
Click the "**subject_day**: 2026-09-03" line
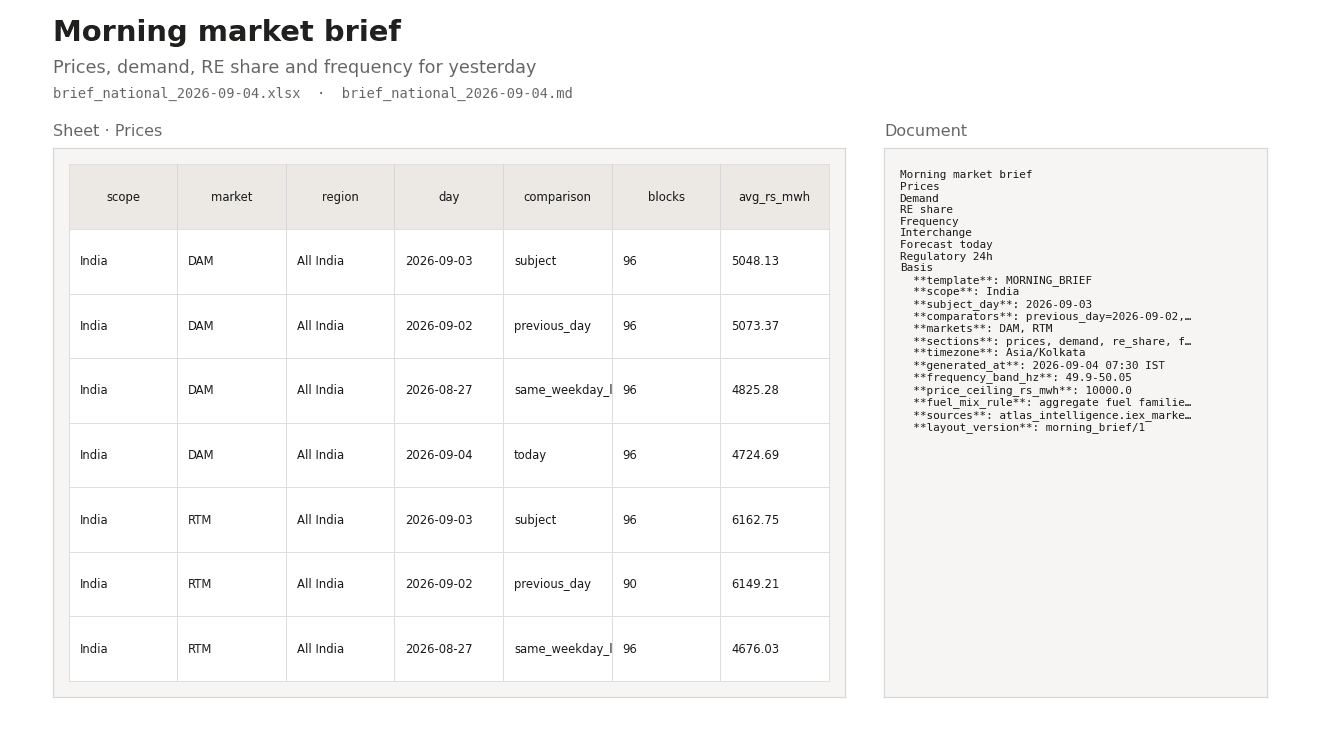pyautogui.click(x=1002, y=305)
